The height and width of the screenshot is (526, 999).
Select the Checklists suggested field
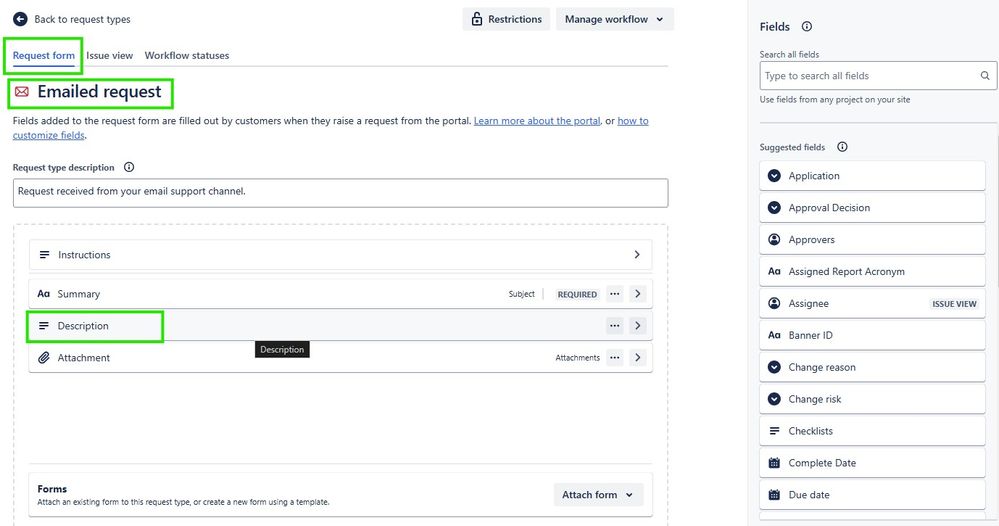point(872,431)
